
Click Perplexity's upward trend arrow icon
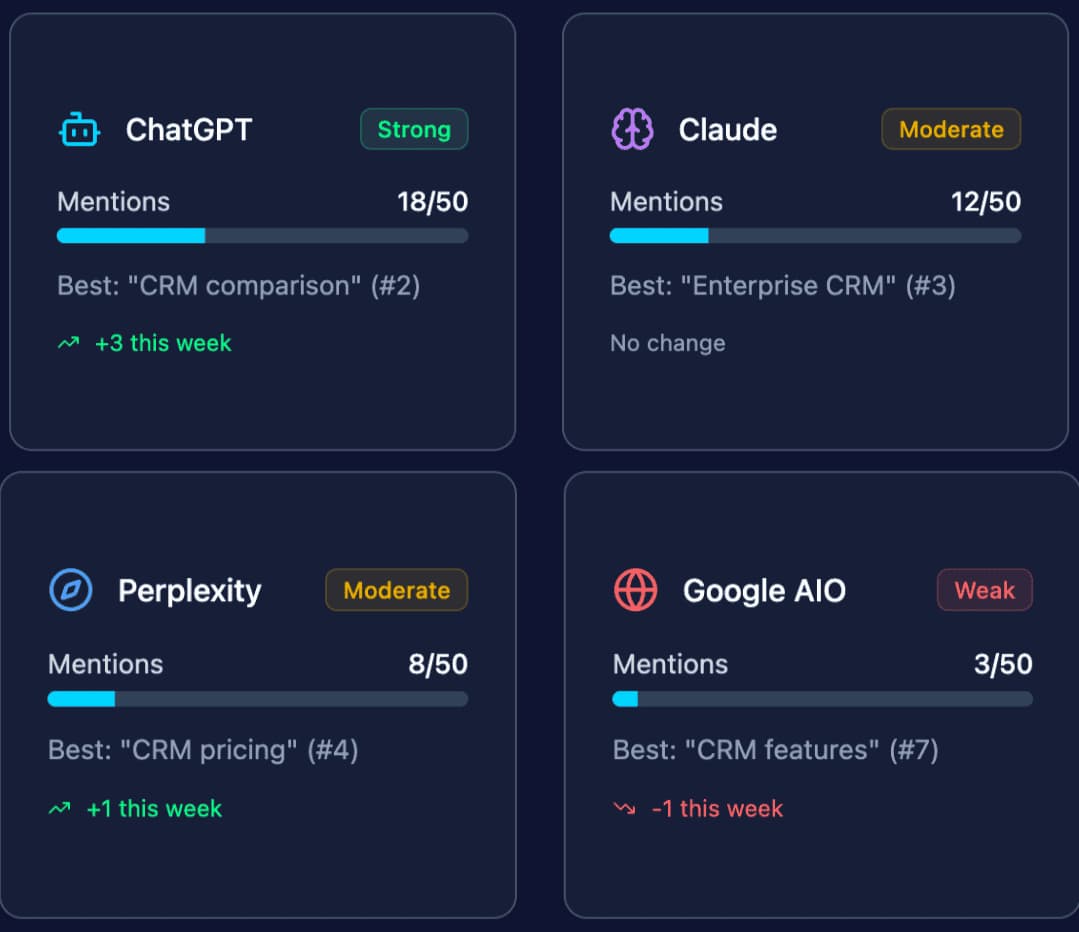pos(60,809)
